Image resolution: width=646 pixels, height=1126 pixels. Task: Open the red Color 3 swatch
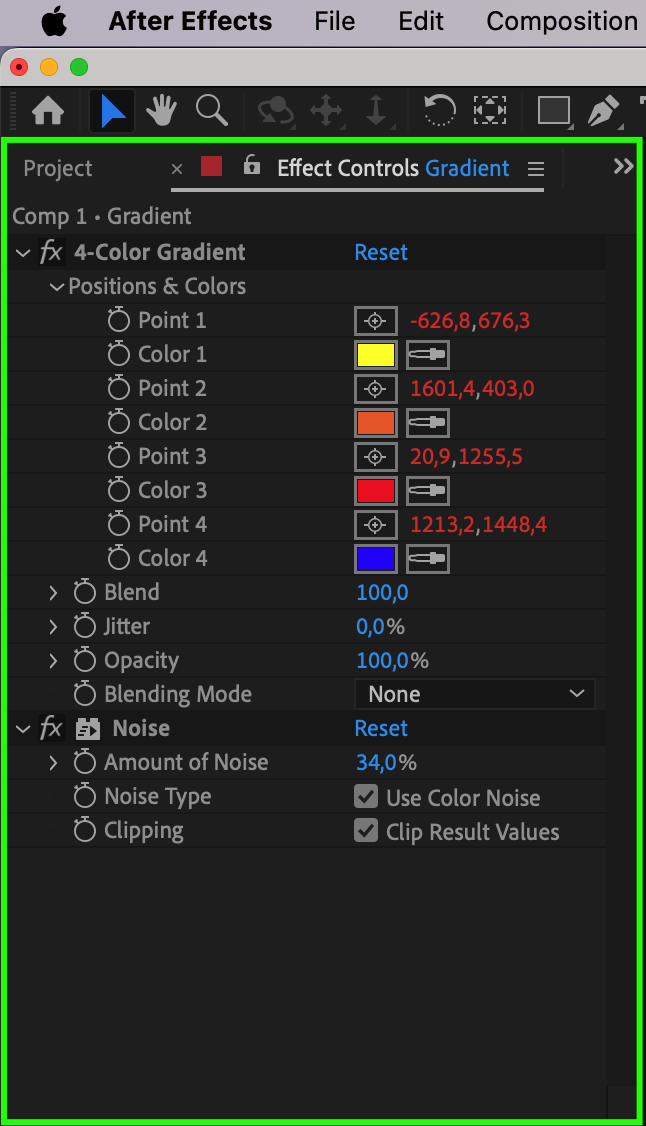click(x=375, y=490)
